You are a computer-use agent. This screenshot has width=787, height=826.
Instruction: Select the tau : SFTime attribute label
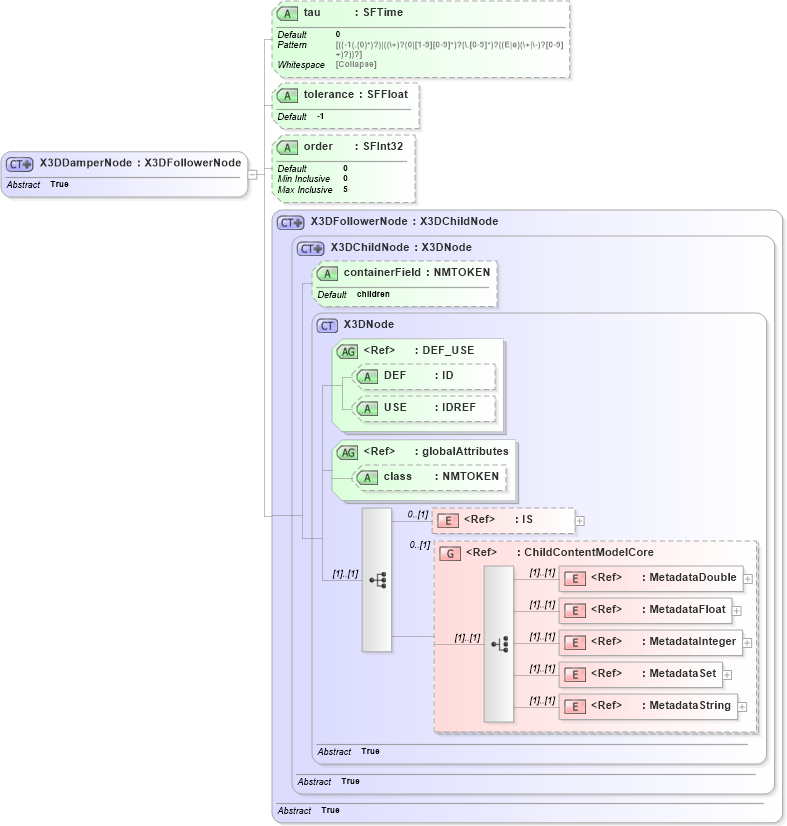pos(353,13)
